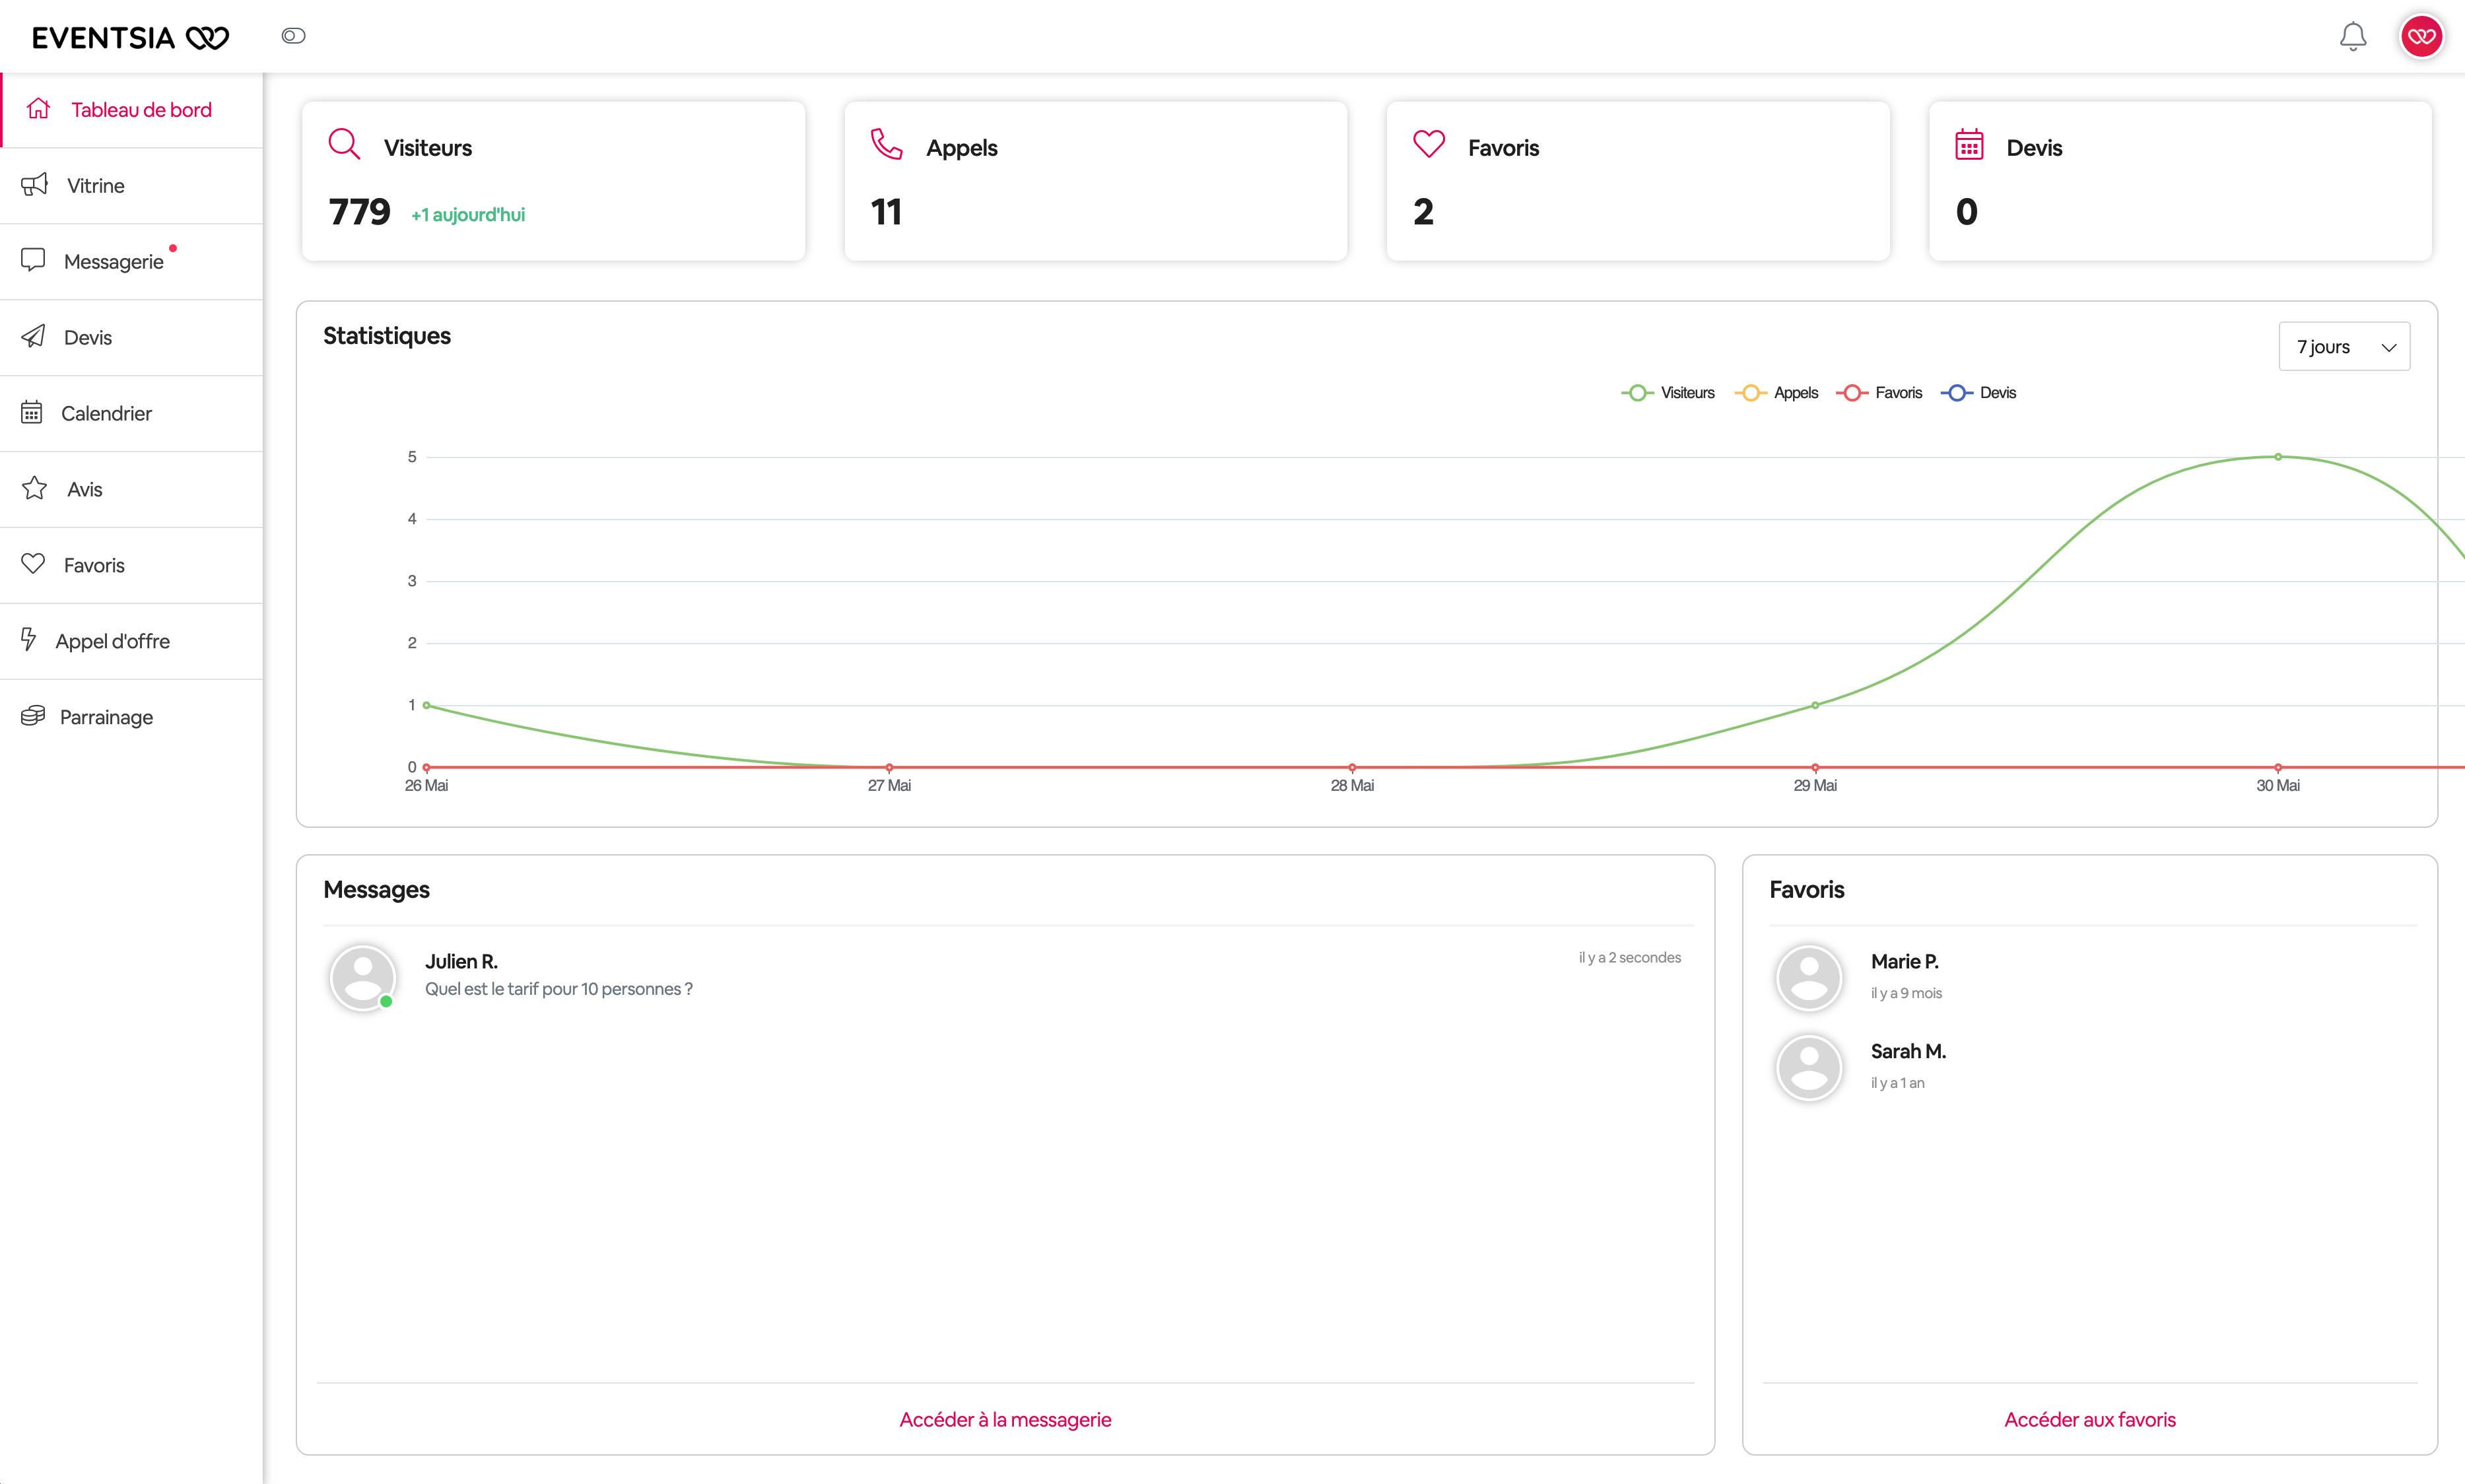
Task: Click the 26 Mai Visiteurs data point
Action: click(427, 705)
